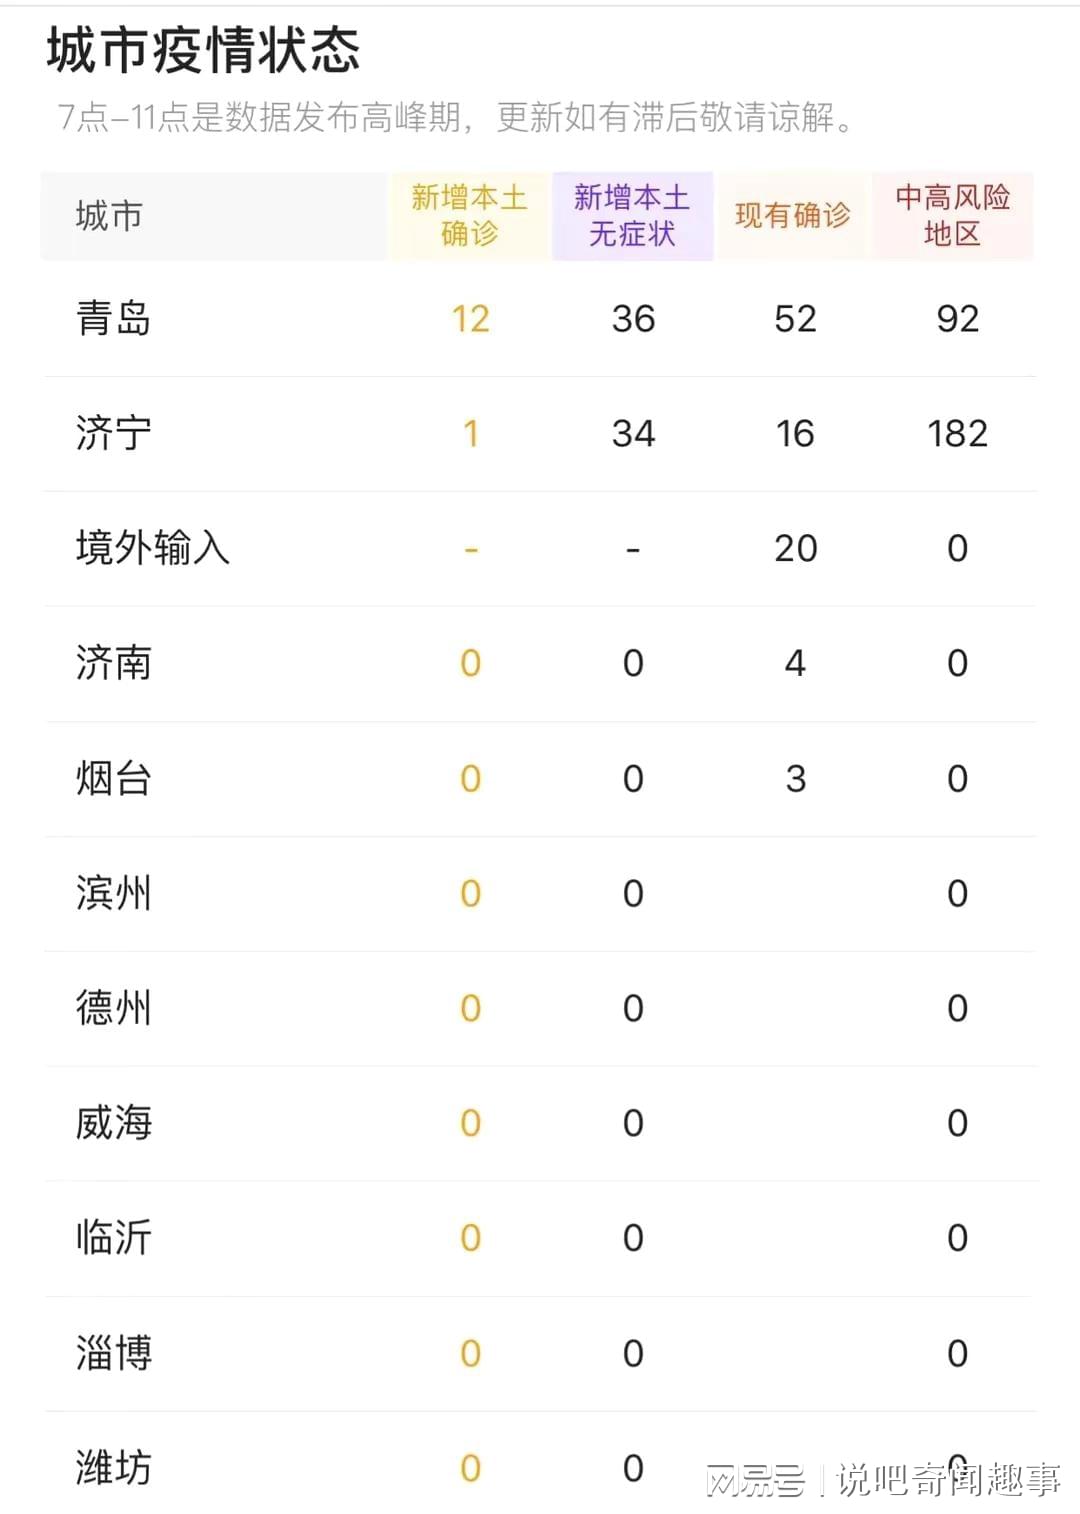Select the 滨州 city entry
Viewport: 1080px width, 1514px height.
click(x=113, y=893)
